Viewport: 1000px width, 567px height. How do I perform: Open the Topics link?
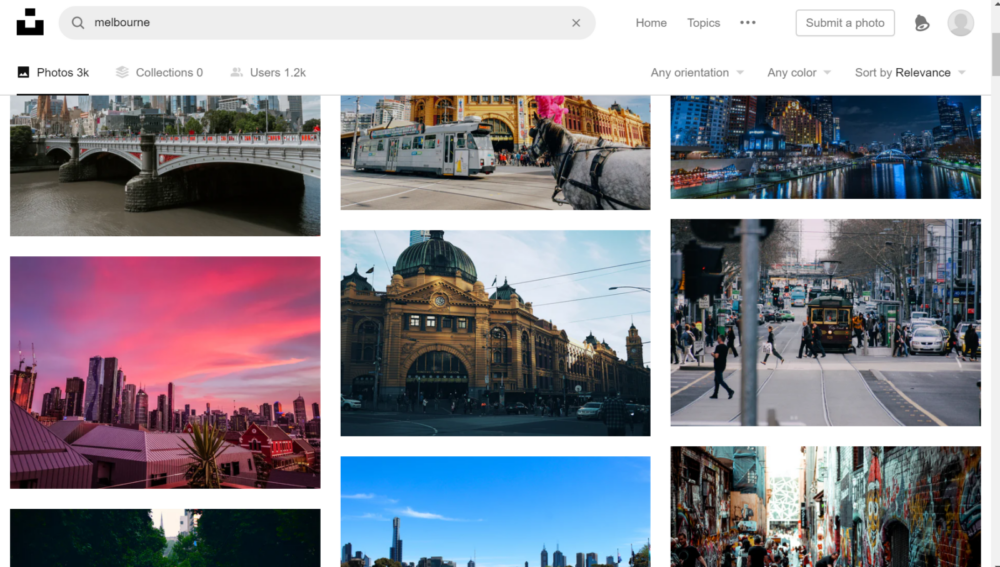click(703, 23)
